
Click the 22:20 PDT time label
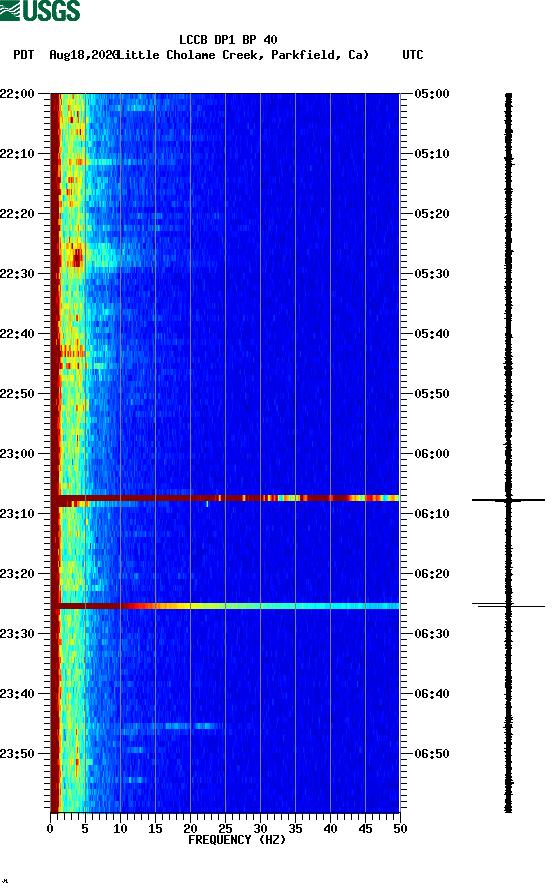click(x=17, y=214)
